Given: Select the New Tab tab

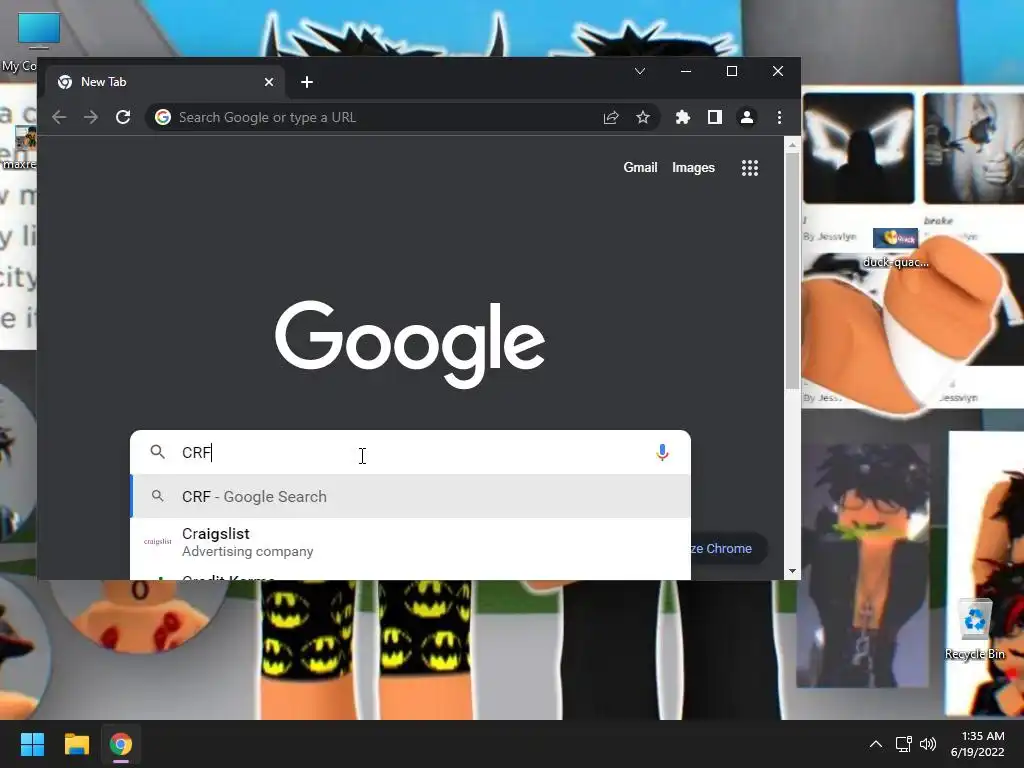Looking at the screenshot, I should pos(166,82).
